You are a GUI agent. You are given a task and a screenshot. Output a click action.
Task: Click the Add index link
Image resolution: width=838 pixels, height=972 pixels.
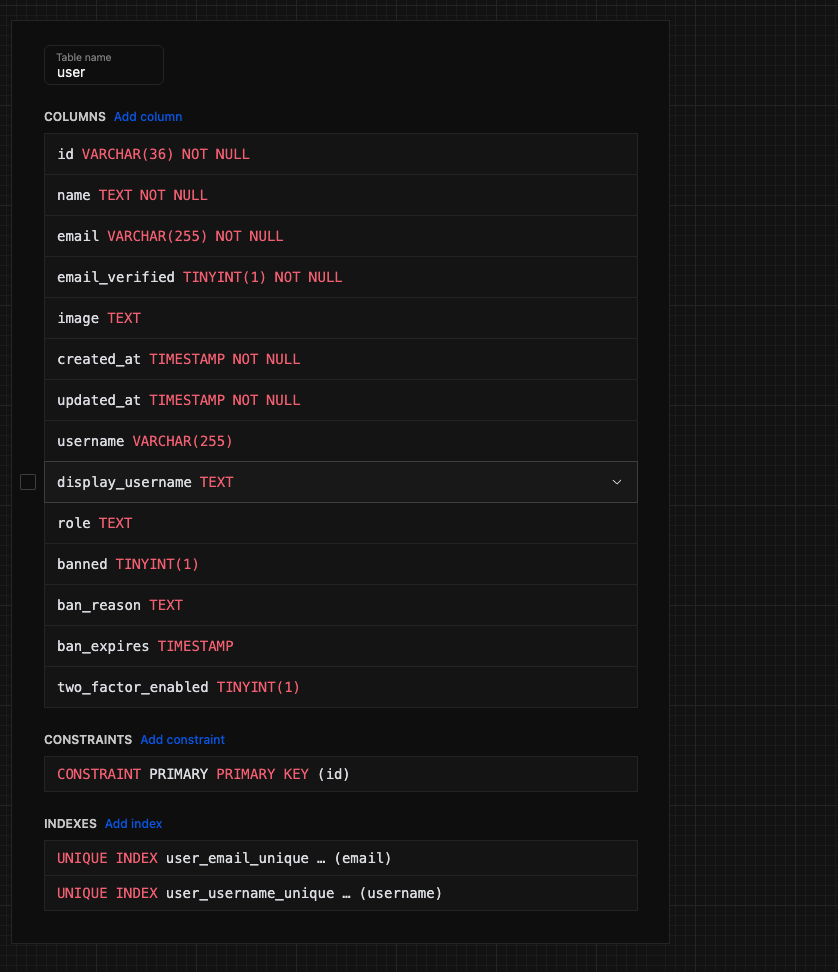click(133, 824)
